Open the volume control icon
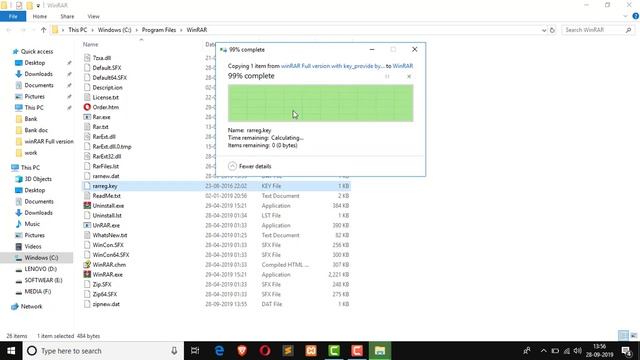Screen dimensions: 640x360 [577, 351]
